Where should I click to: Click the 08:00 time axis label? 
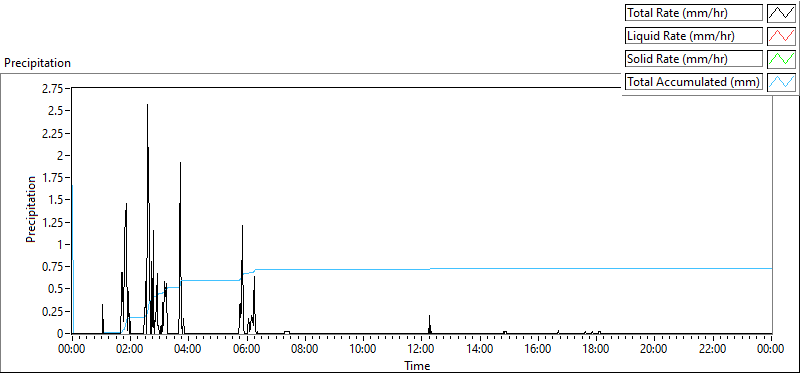click(x=305, y=350)
